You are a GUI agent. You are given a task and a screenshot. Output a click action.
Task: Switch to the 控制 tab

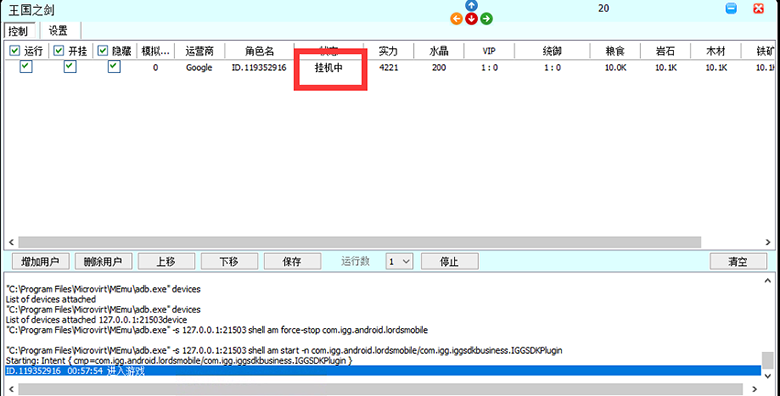tap(18, 31)
